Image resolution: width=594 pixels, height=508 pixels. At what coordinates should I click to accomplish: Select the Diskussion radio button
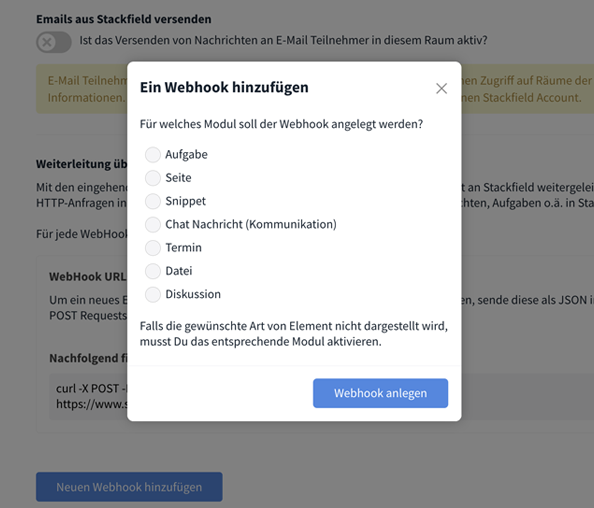coord(153,294)
